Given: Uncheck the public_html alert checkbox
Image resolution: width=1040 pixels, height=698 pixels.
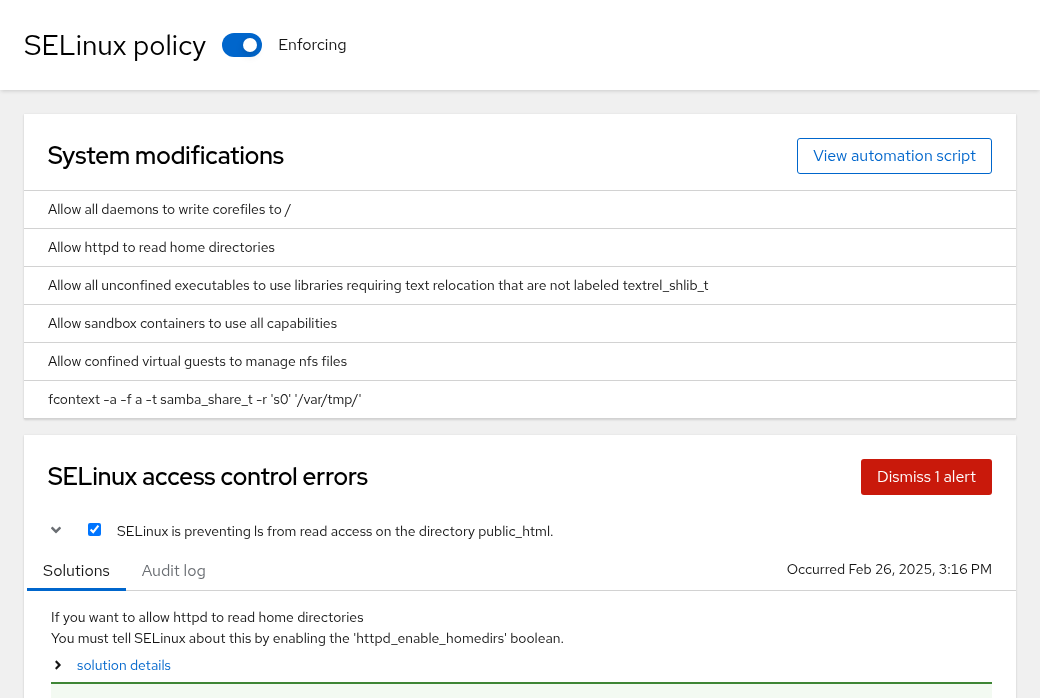Looking at the screenshot, I should click(94, 529).
